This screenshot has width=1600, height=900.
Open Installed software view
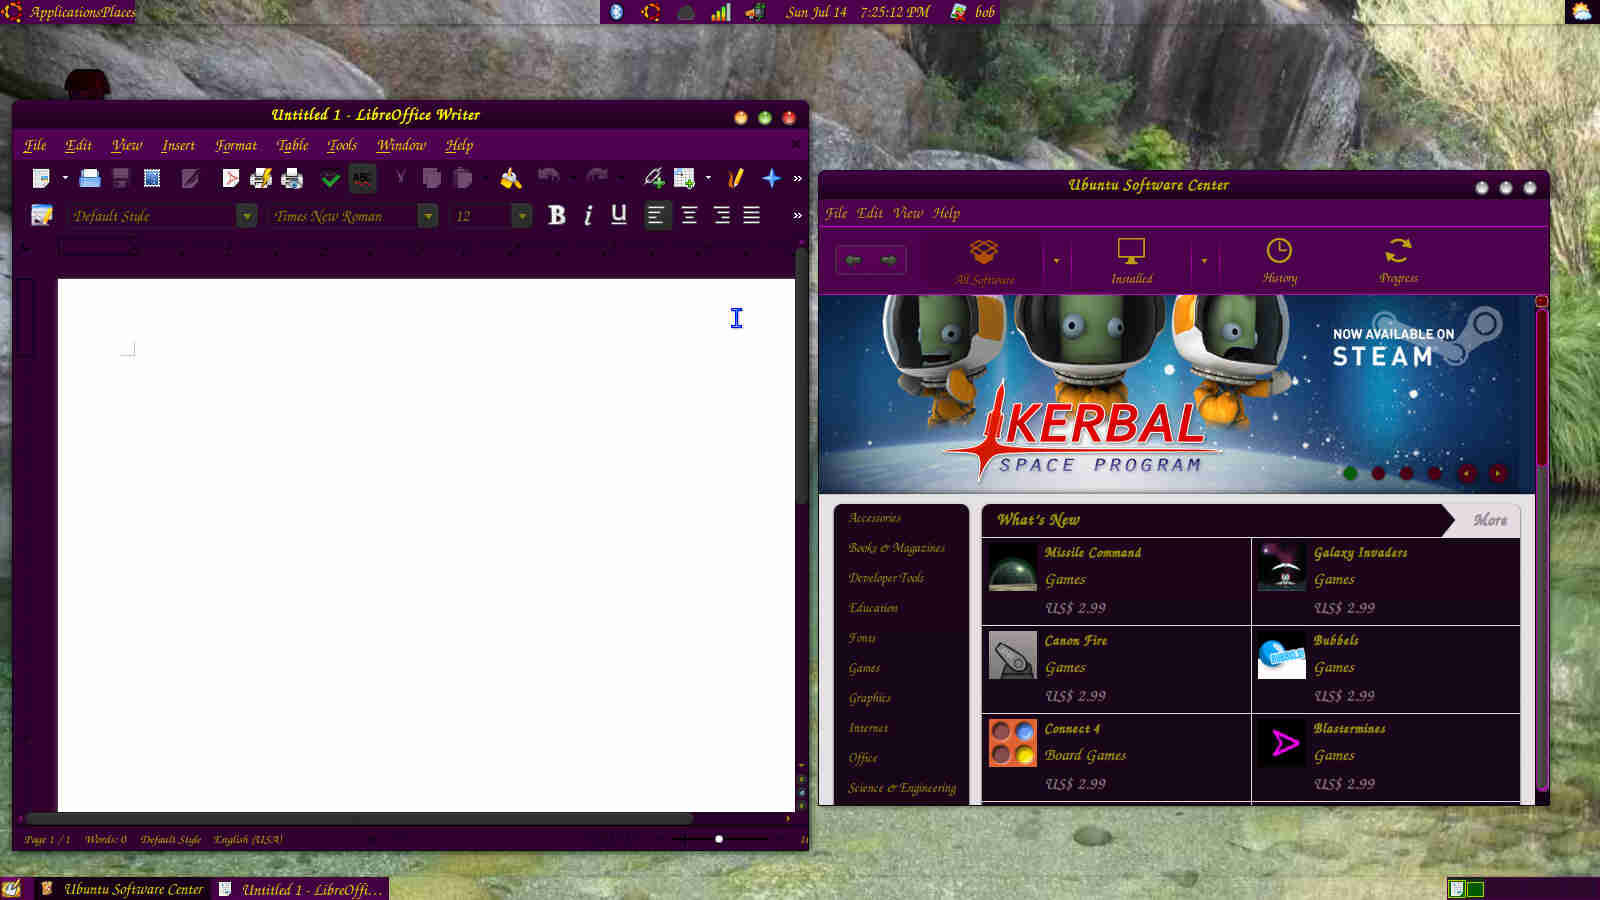1131,261
